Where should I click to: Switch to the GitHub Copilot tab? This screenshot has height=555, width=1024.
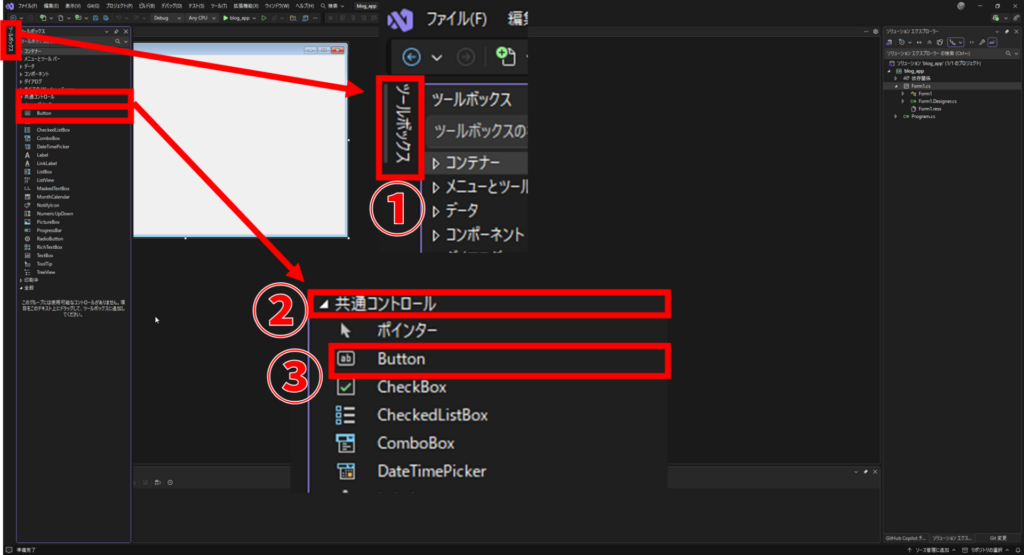coord(905,538)
